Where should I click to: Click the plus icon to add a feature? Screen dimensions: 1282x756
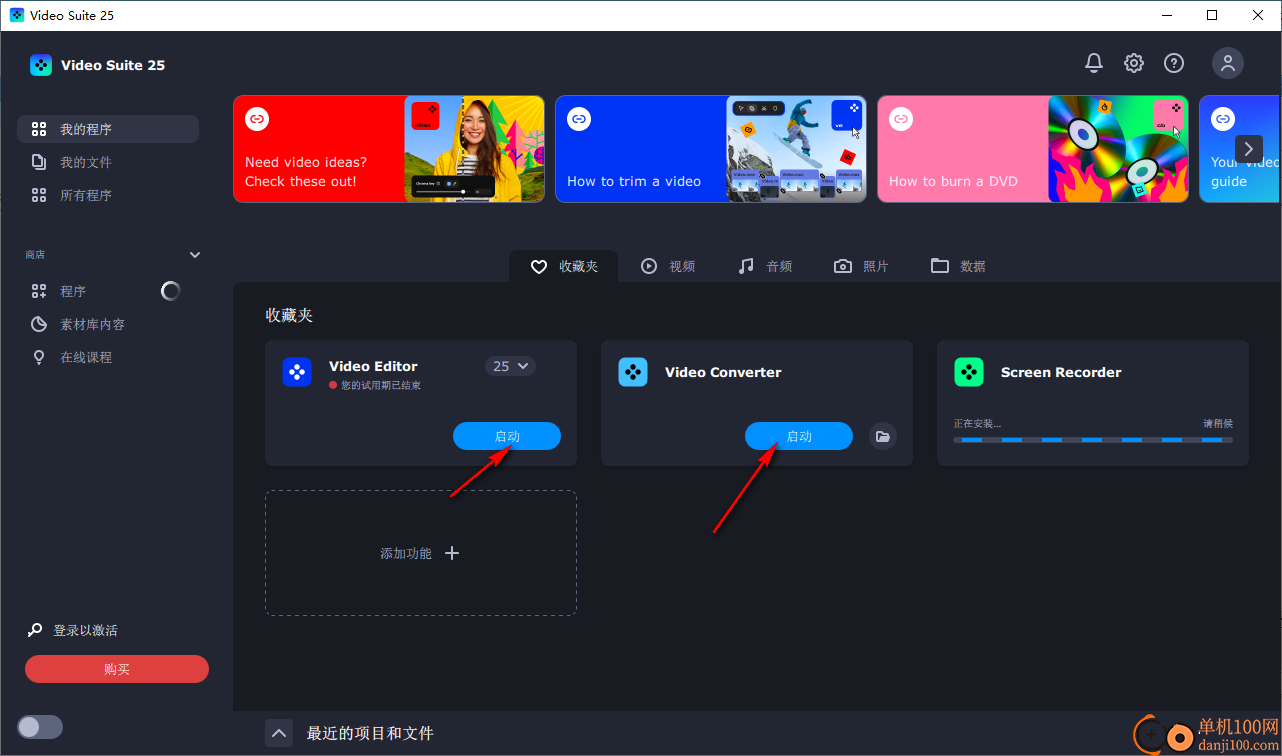pos(452,553)
